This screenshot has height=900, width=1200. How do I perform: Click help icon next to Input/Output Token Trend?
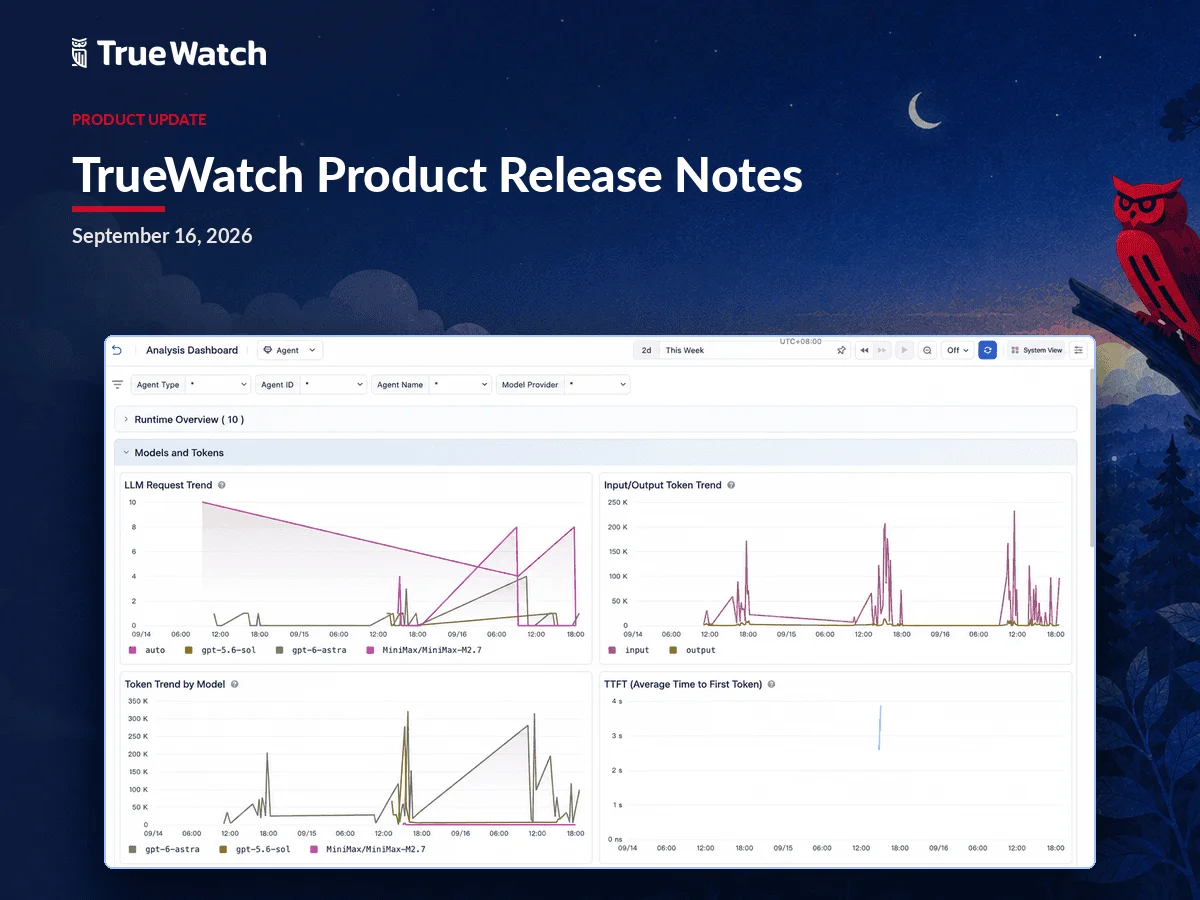coord(731,485)
